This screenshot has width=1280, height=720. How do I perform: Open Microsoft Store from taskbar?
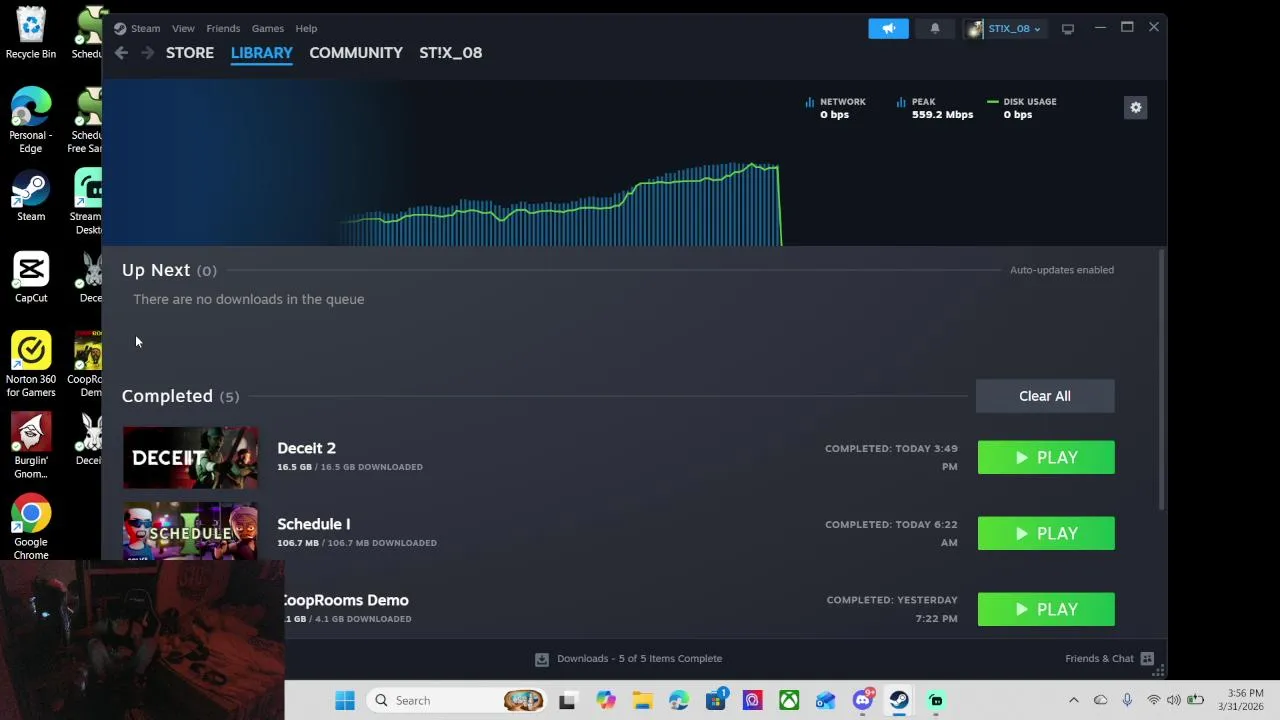coord(716,700)
